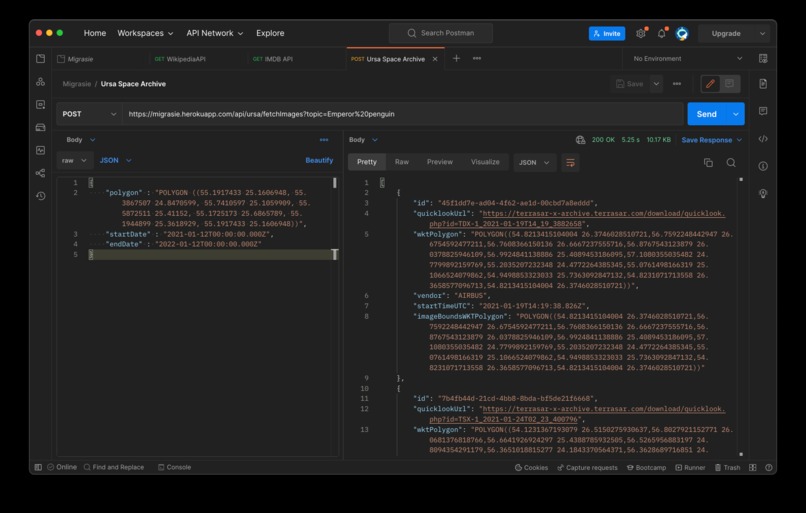
Task: Open the help icon in status bar
Action: coord(768,467)
